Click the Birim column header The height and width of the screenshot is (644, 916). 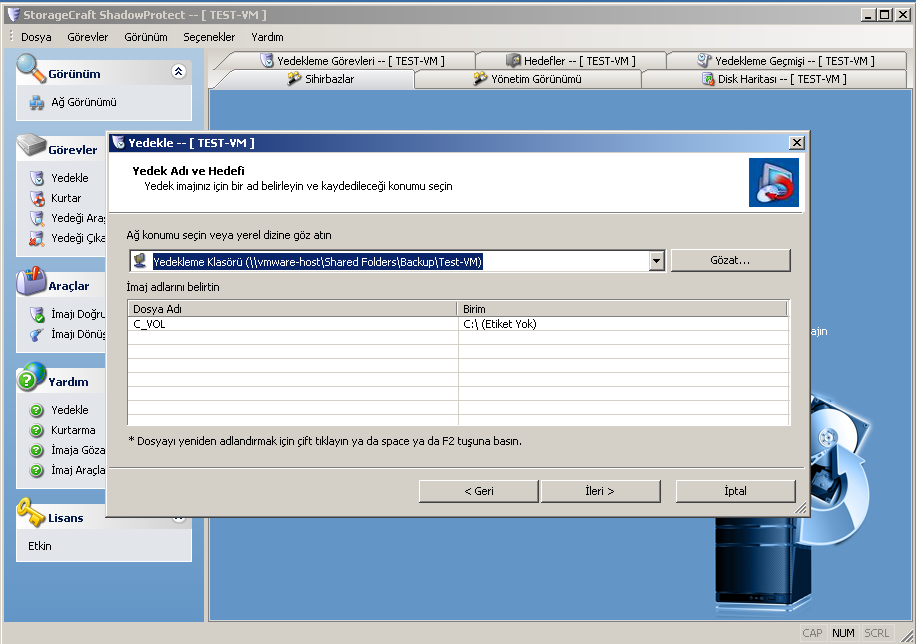click(x=622, y=309)
